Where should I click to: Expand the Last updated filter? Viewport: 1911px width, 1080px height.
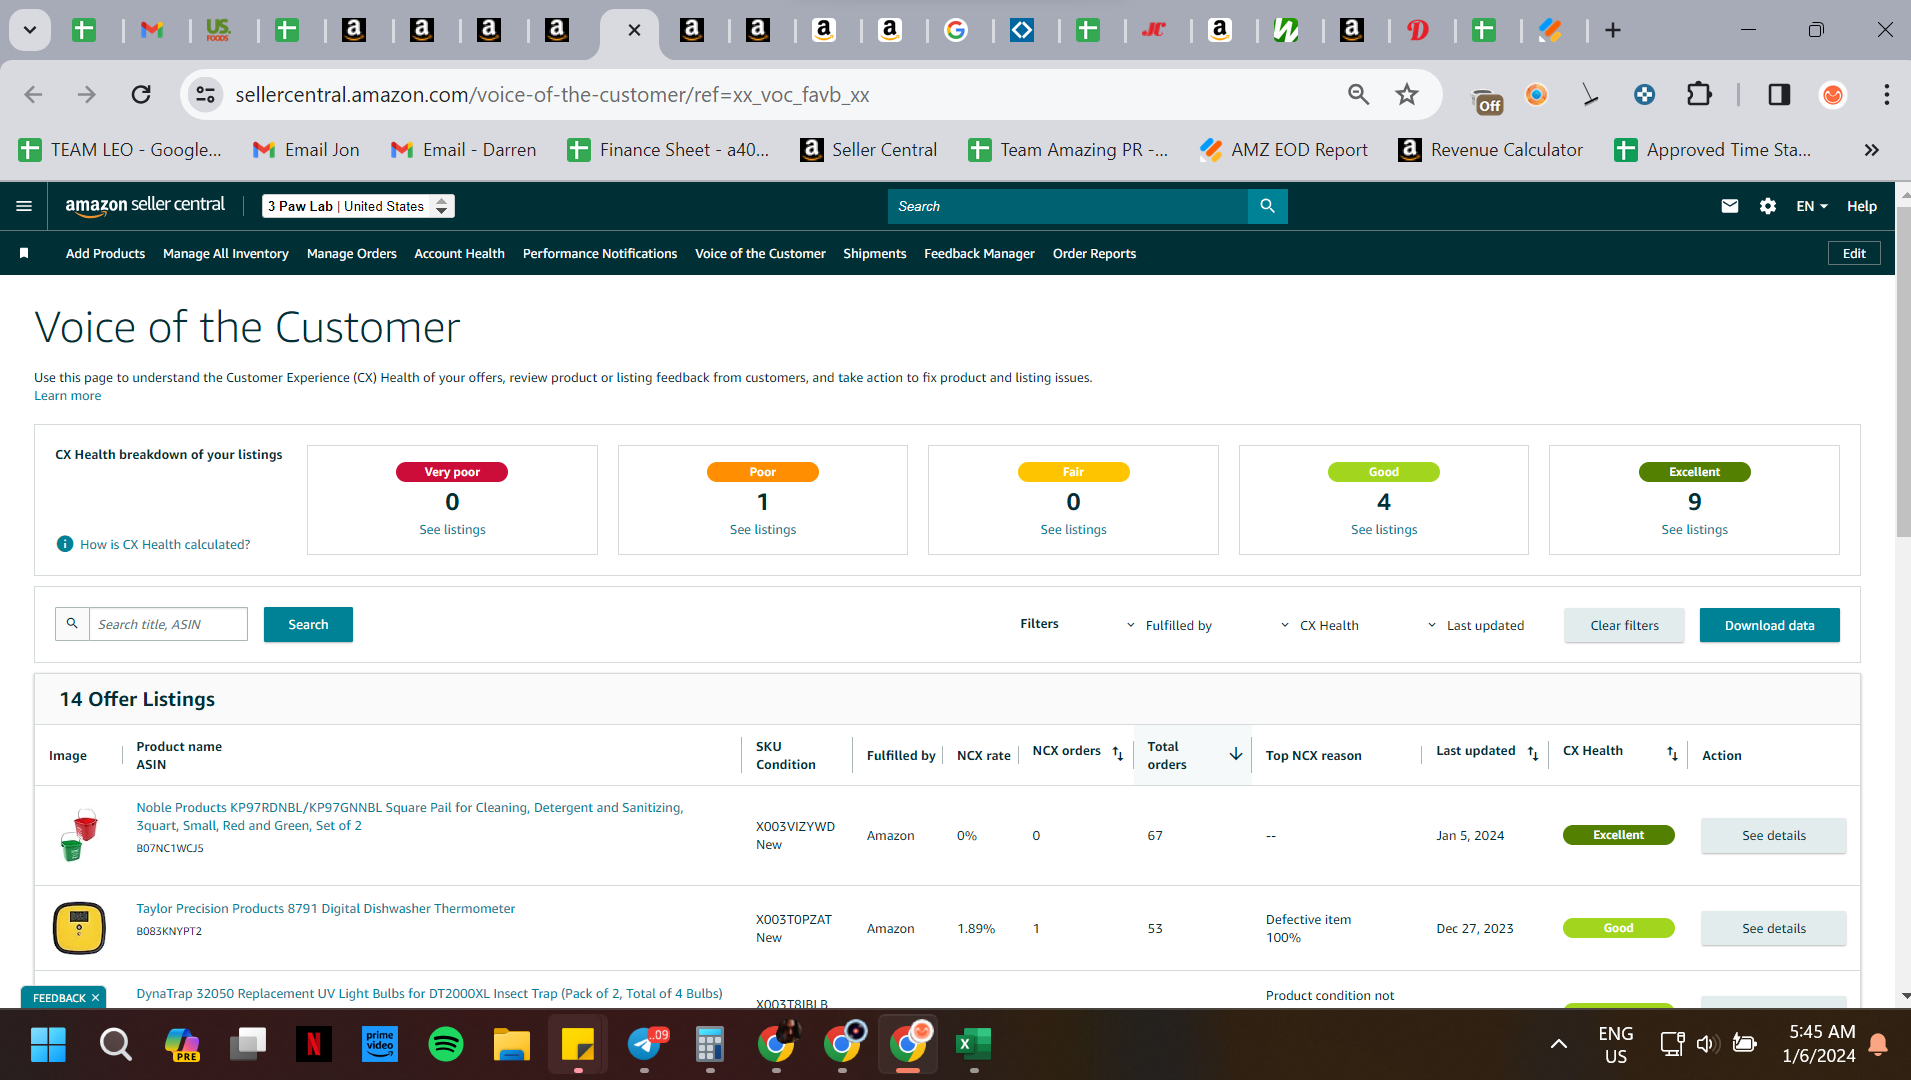click(1475, 625)
